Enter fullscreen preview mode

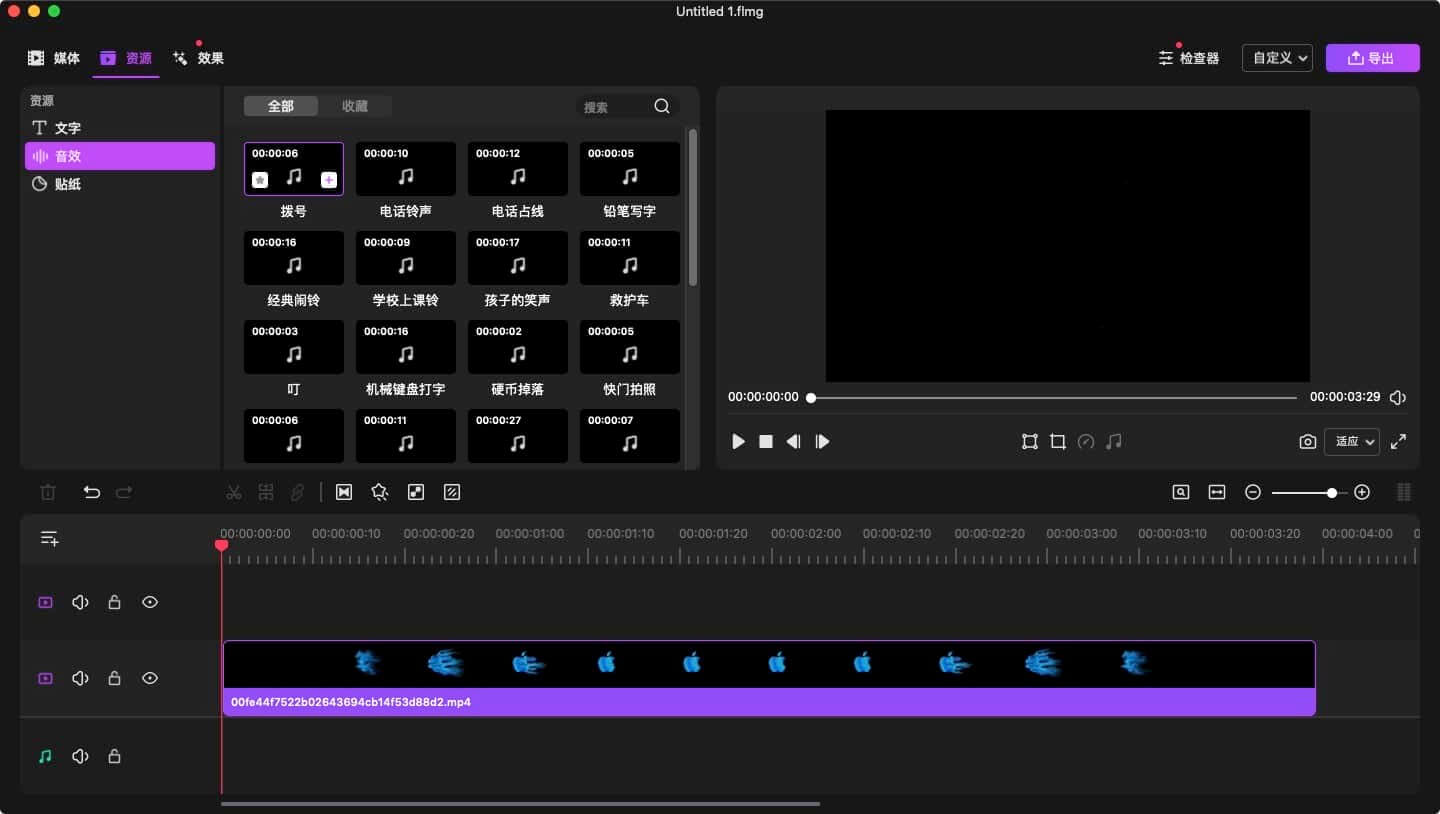1399,441
